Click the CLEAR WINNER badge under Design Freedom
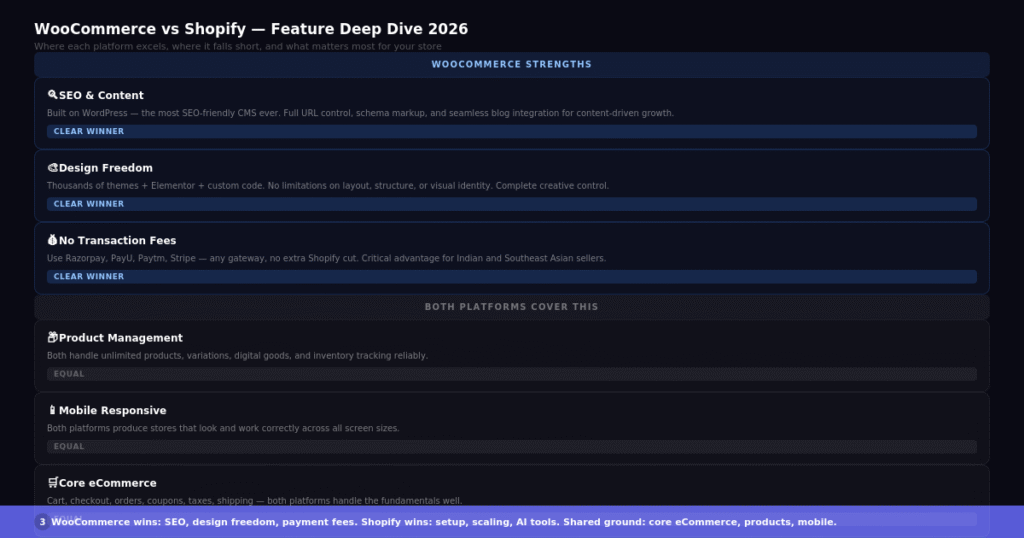Image resolution: width=1024 pixels, height=538 pixels. tap(511, 204)
